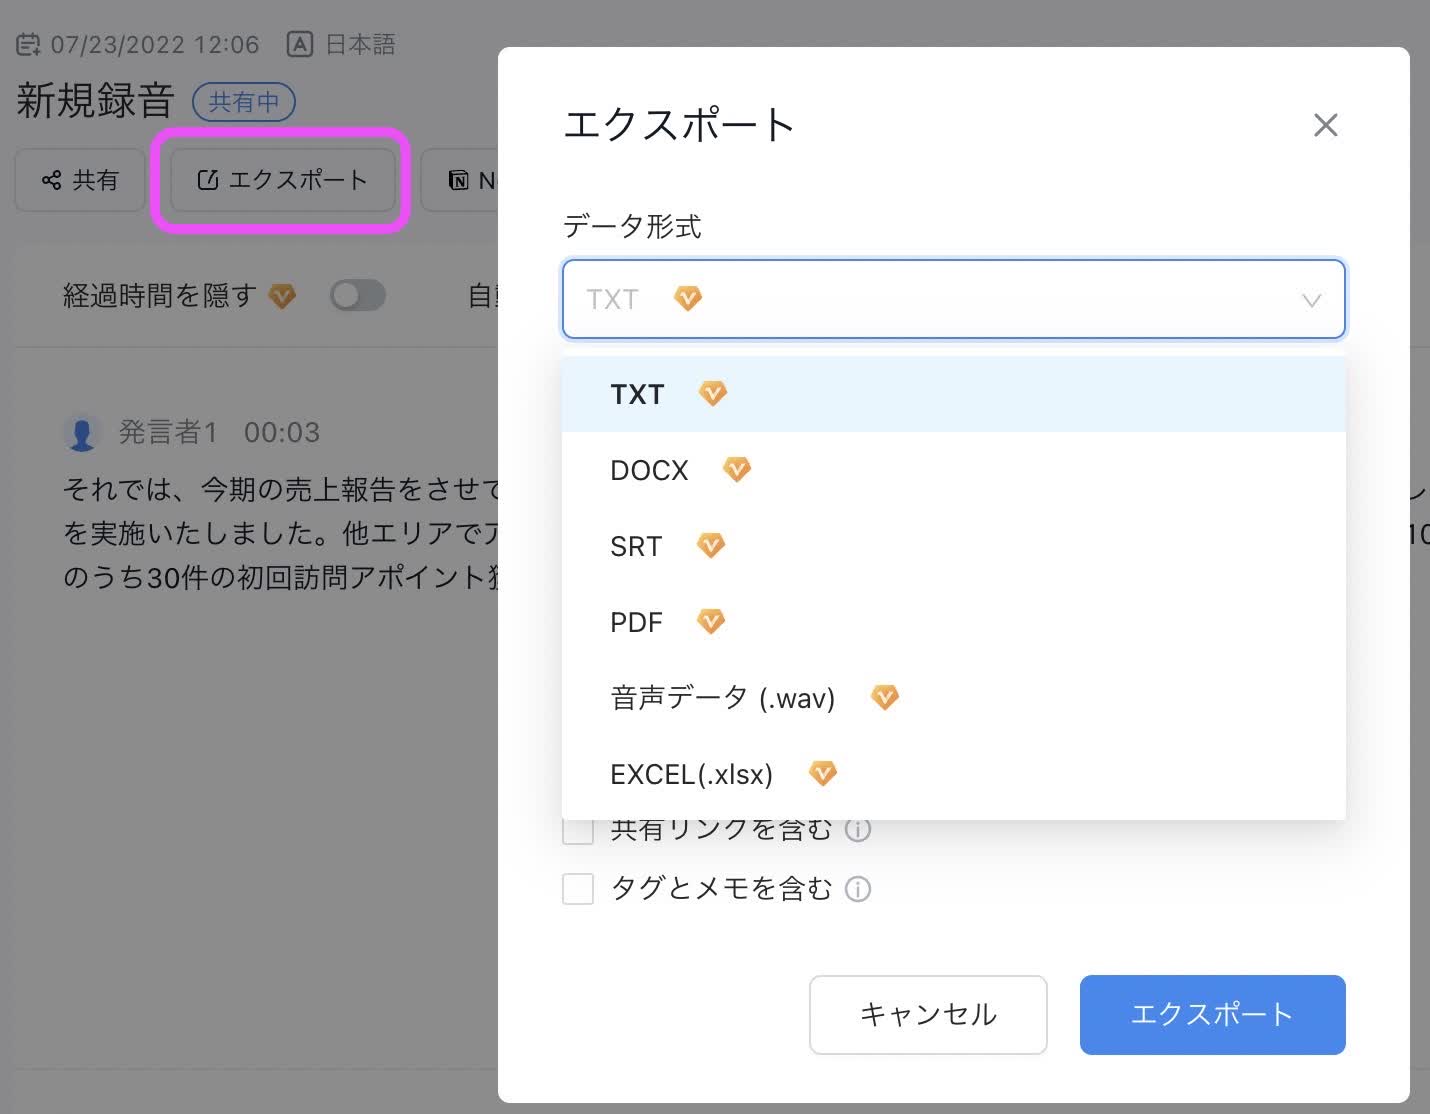Click the Notion button in toolbar

pyautogui.click(x=460, y=180)
